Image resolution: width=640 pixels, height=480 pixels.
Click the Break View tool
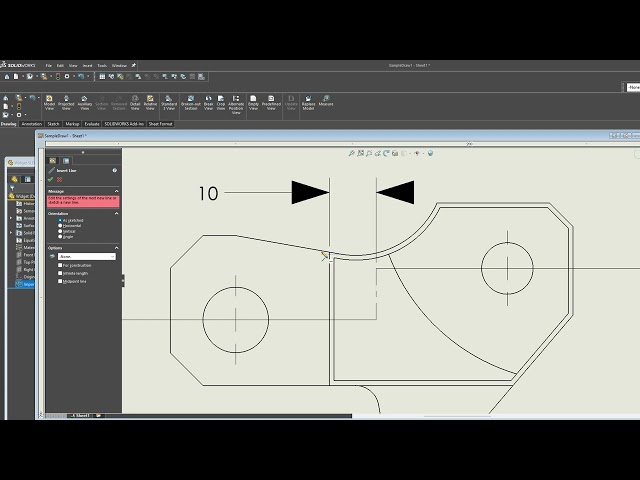click(209, 102)
